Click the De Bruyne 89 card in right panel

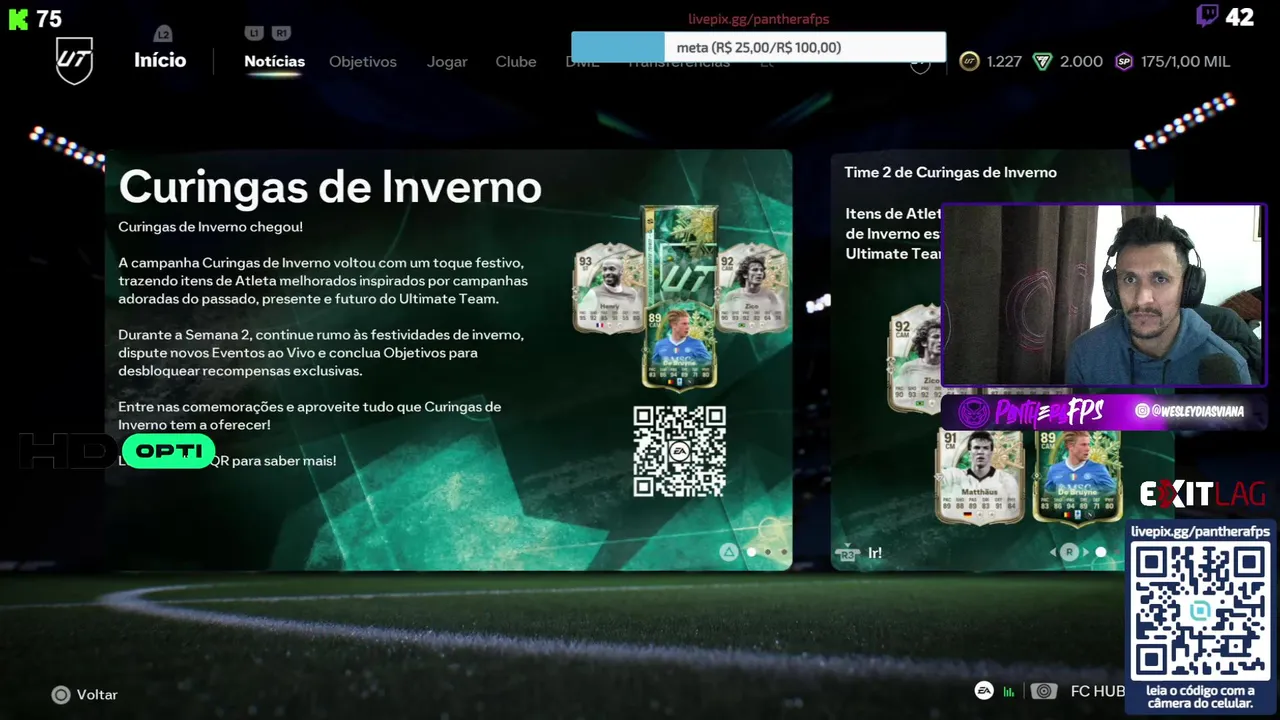coord(1077,478)
